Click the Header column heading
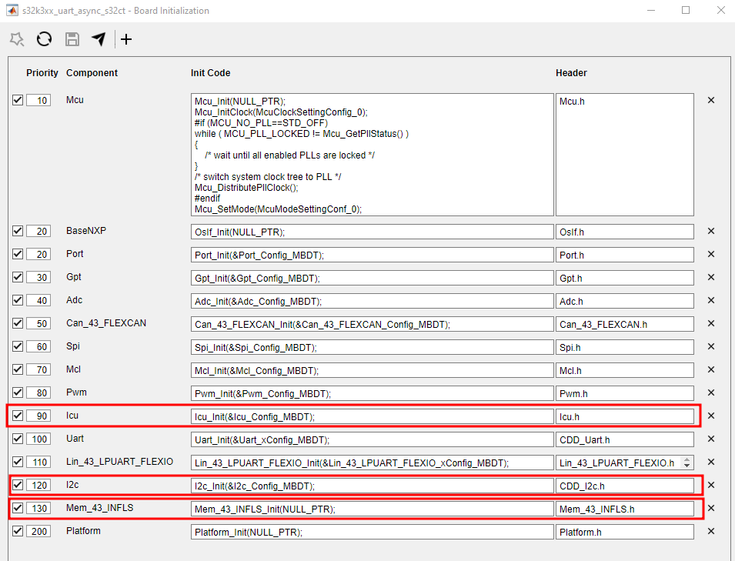The width and height of the screenshot is (735, 561). tap(571, 73)
